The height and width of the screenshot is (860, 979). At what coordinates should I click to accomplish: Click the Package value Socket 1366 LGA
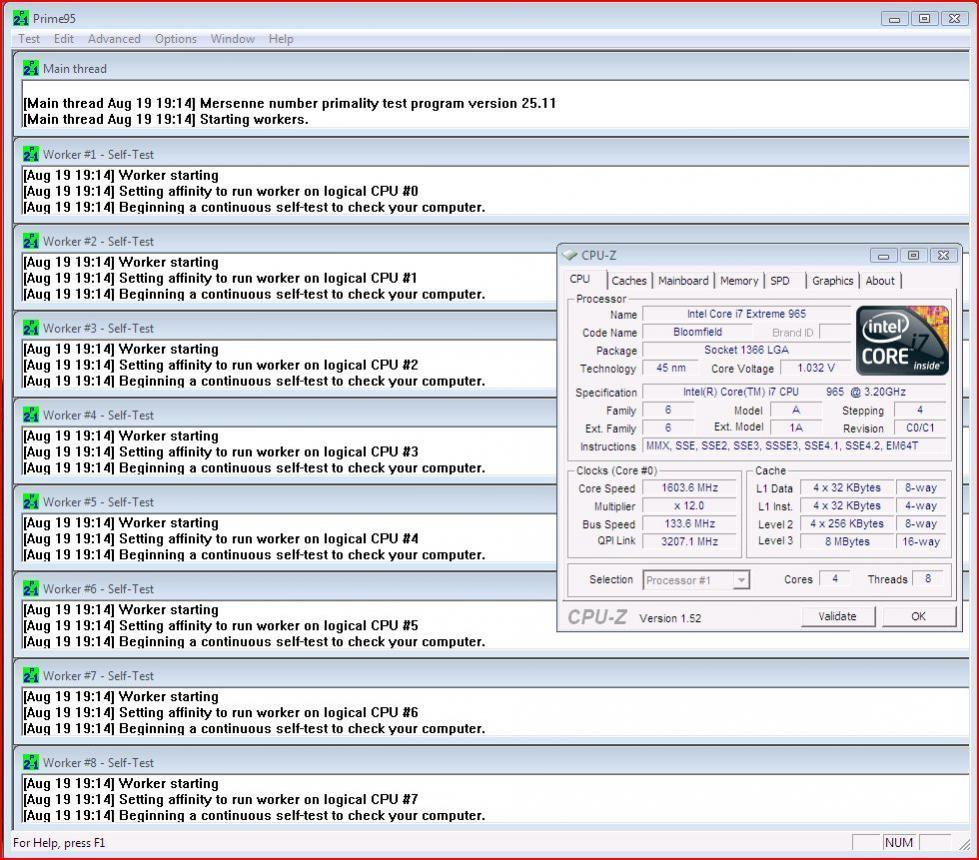pyautogui.click(x=746, y=350)
